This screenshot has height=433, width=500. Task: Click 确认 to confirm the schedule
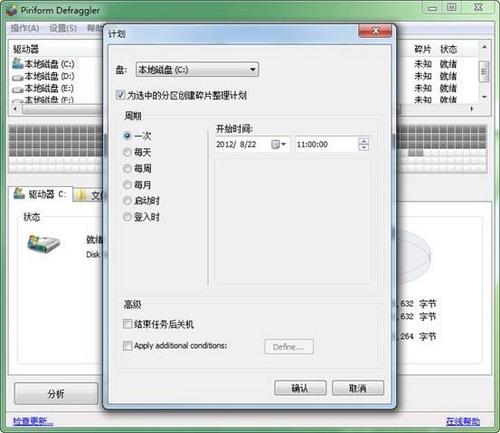(x=300, y=388)
